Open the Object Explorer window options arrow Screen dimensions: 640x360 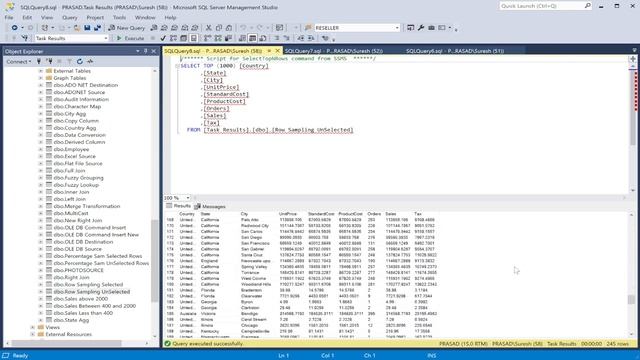[x=138, y=51]
